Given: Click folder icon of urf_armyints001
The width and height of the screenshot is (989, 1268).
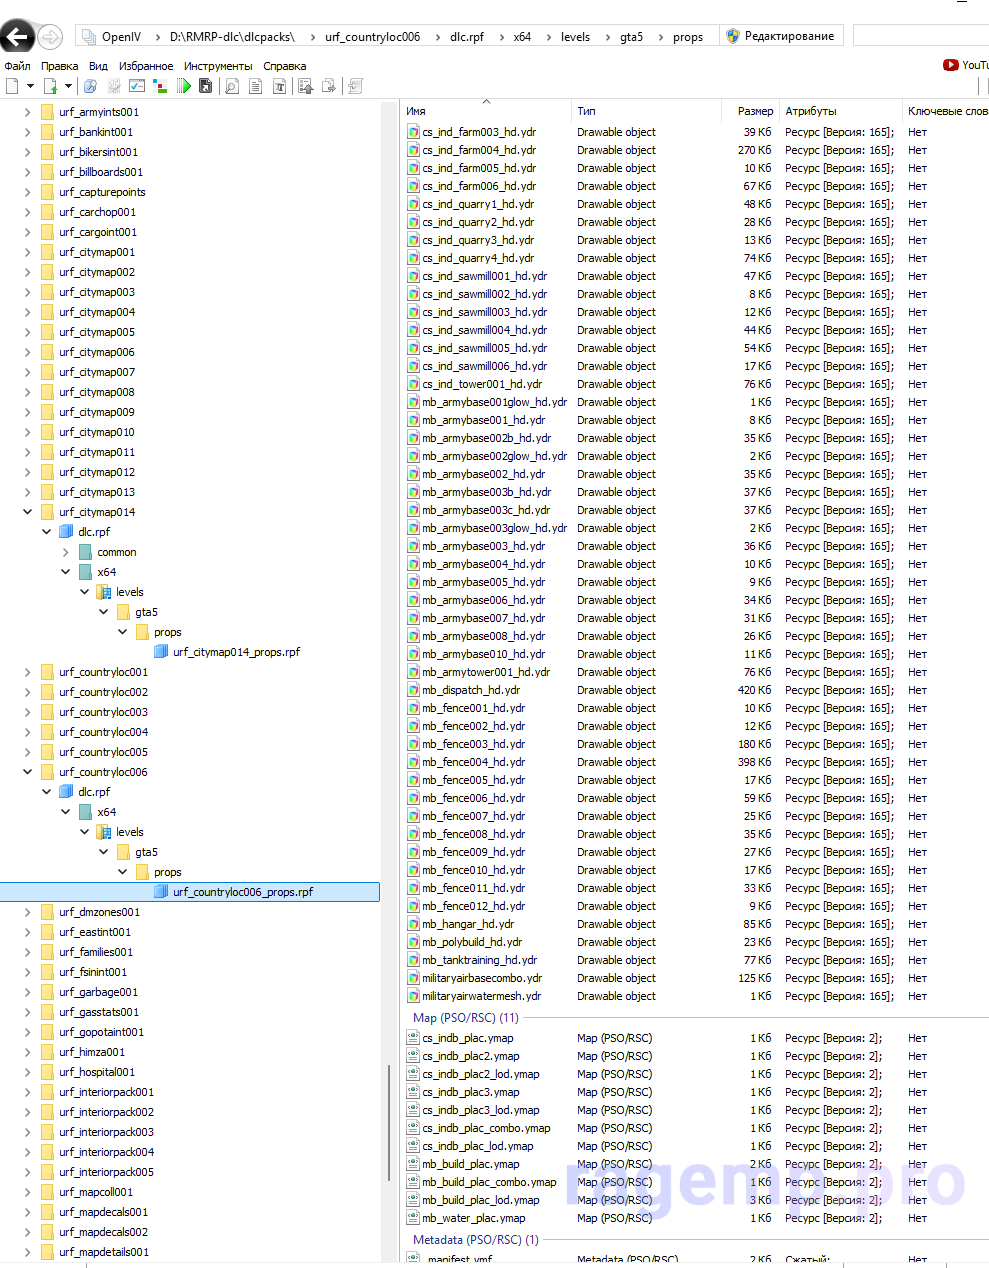Looking at the screenshot, I should (x=47, y=112).
